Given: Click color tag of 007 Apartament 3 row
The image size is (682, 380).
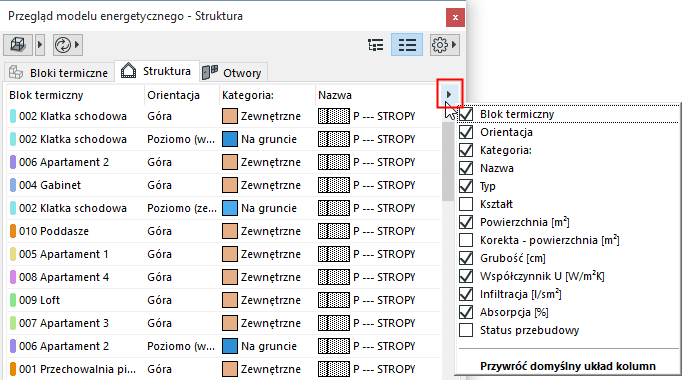Looking at the screenshot, I should tap(13, 323).
